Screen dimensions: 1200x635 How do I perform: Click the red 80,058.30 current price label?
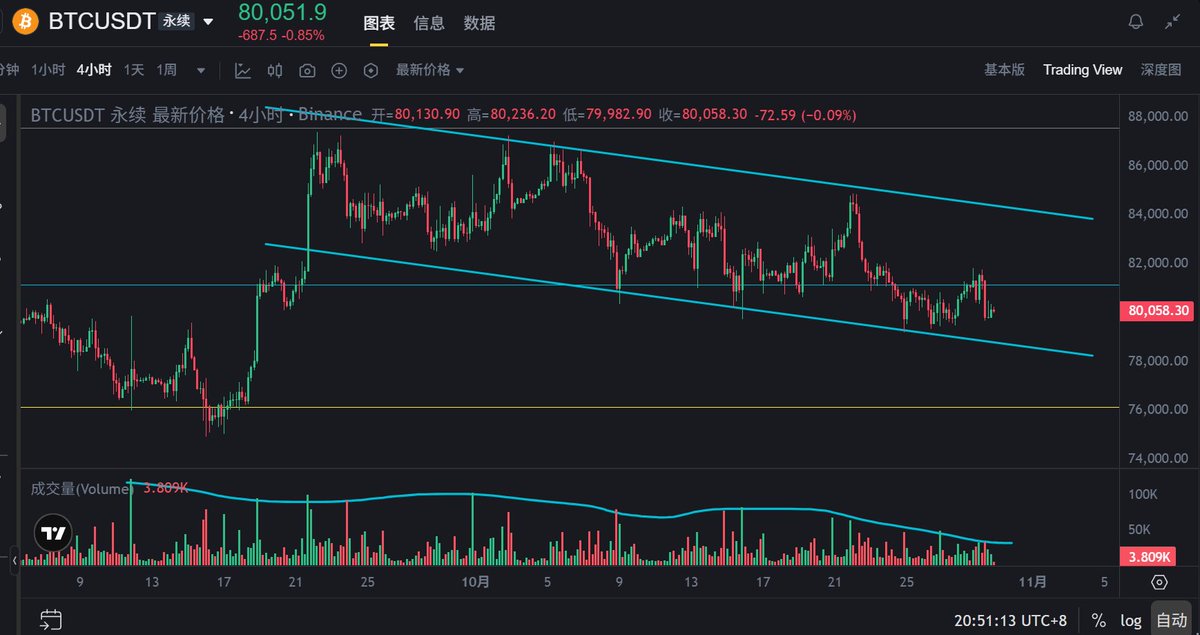click(x=1158, y=311)
